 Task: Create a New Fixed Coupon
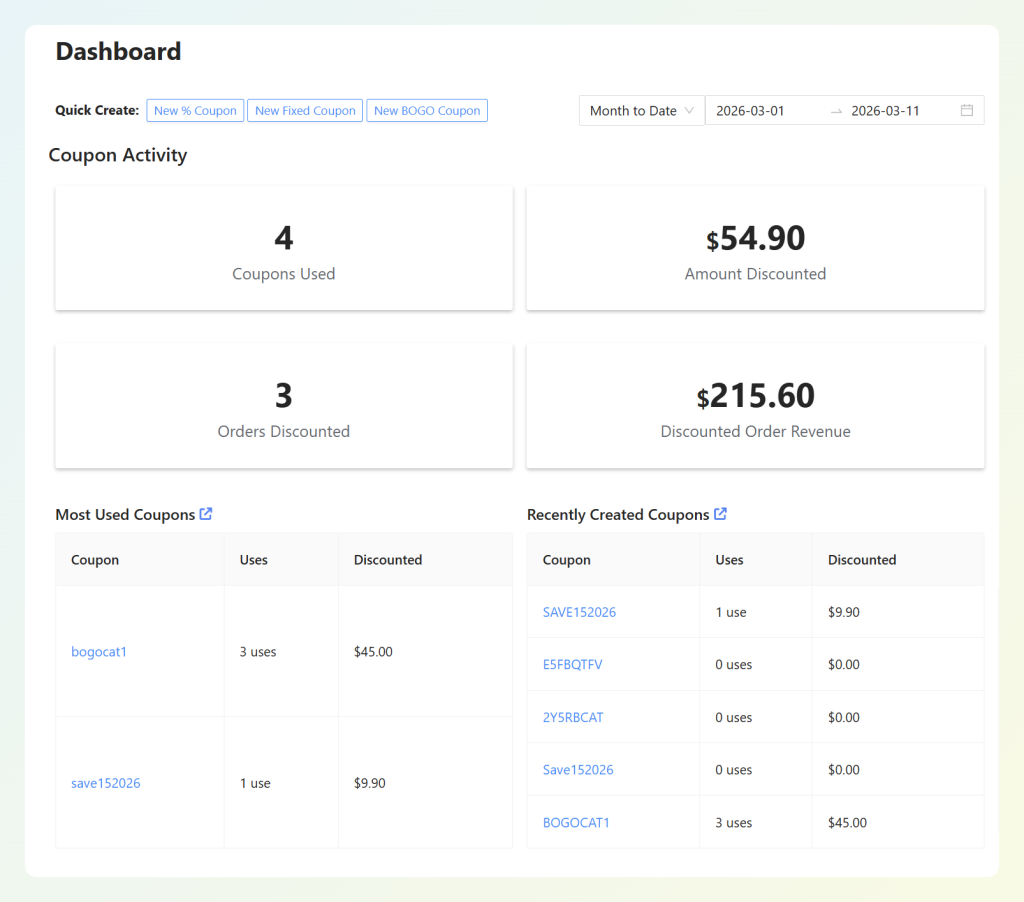point(304,110)
